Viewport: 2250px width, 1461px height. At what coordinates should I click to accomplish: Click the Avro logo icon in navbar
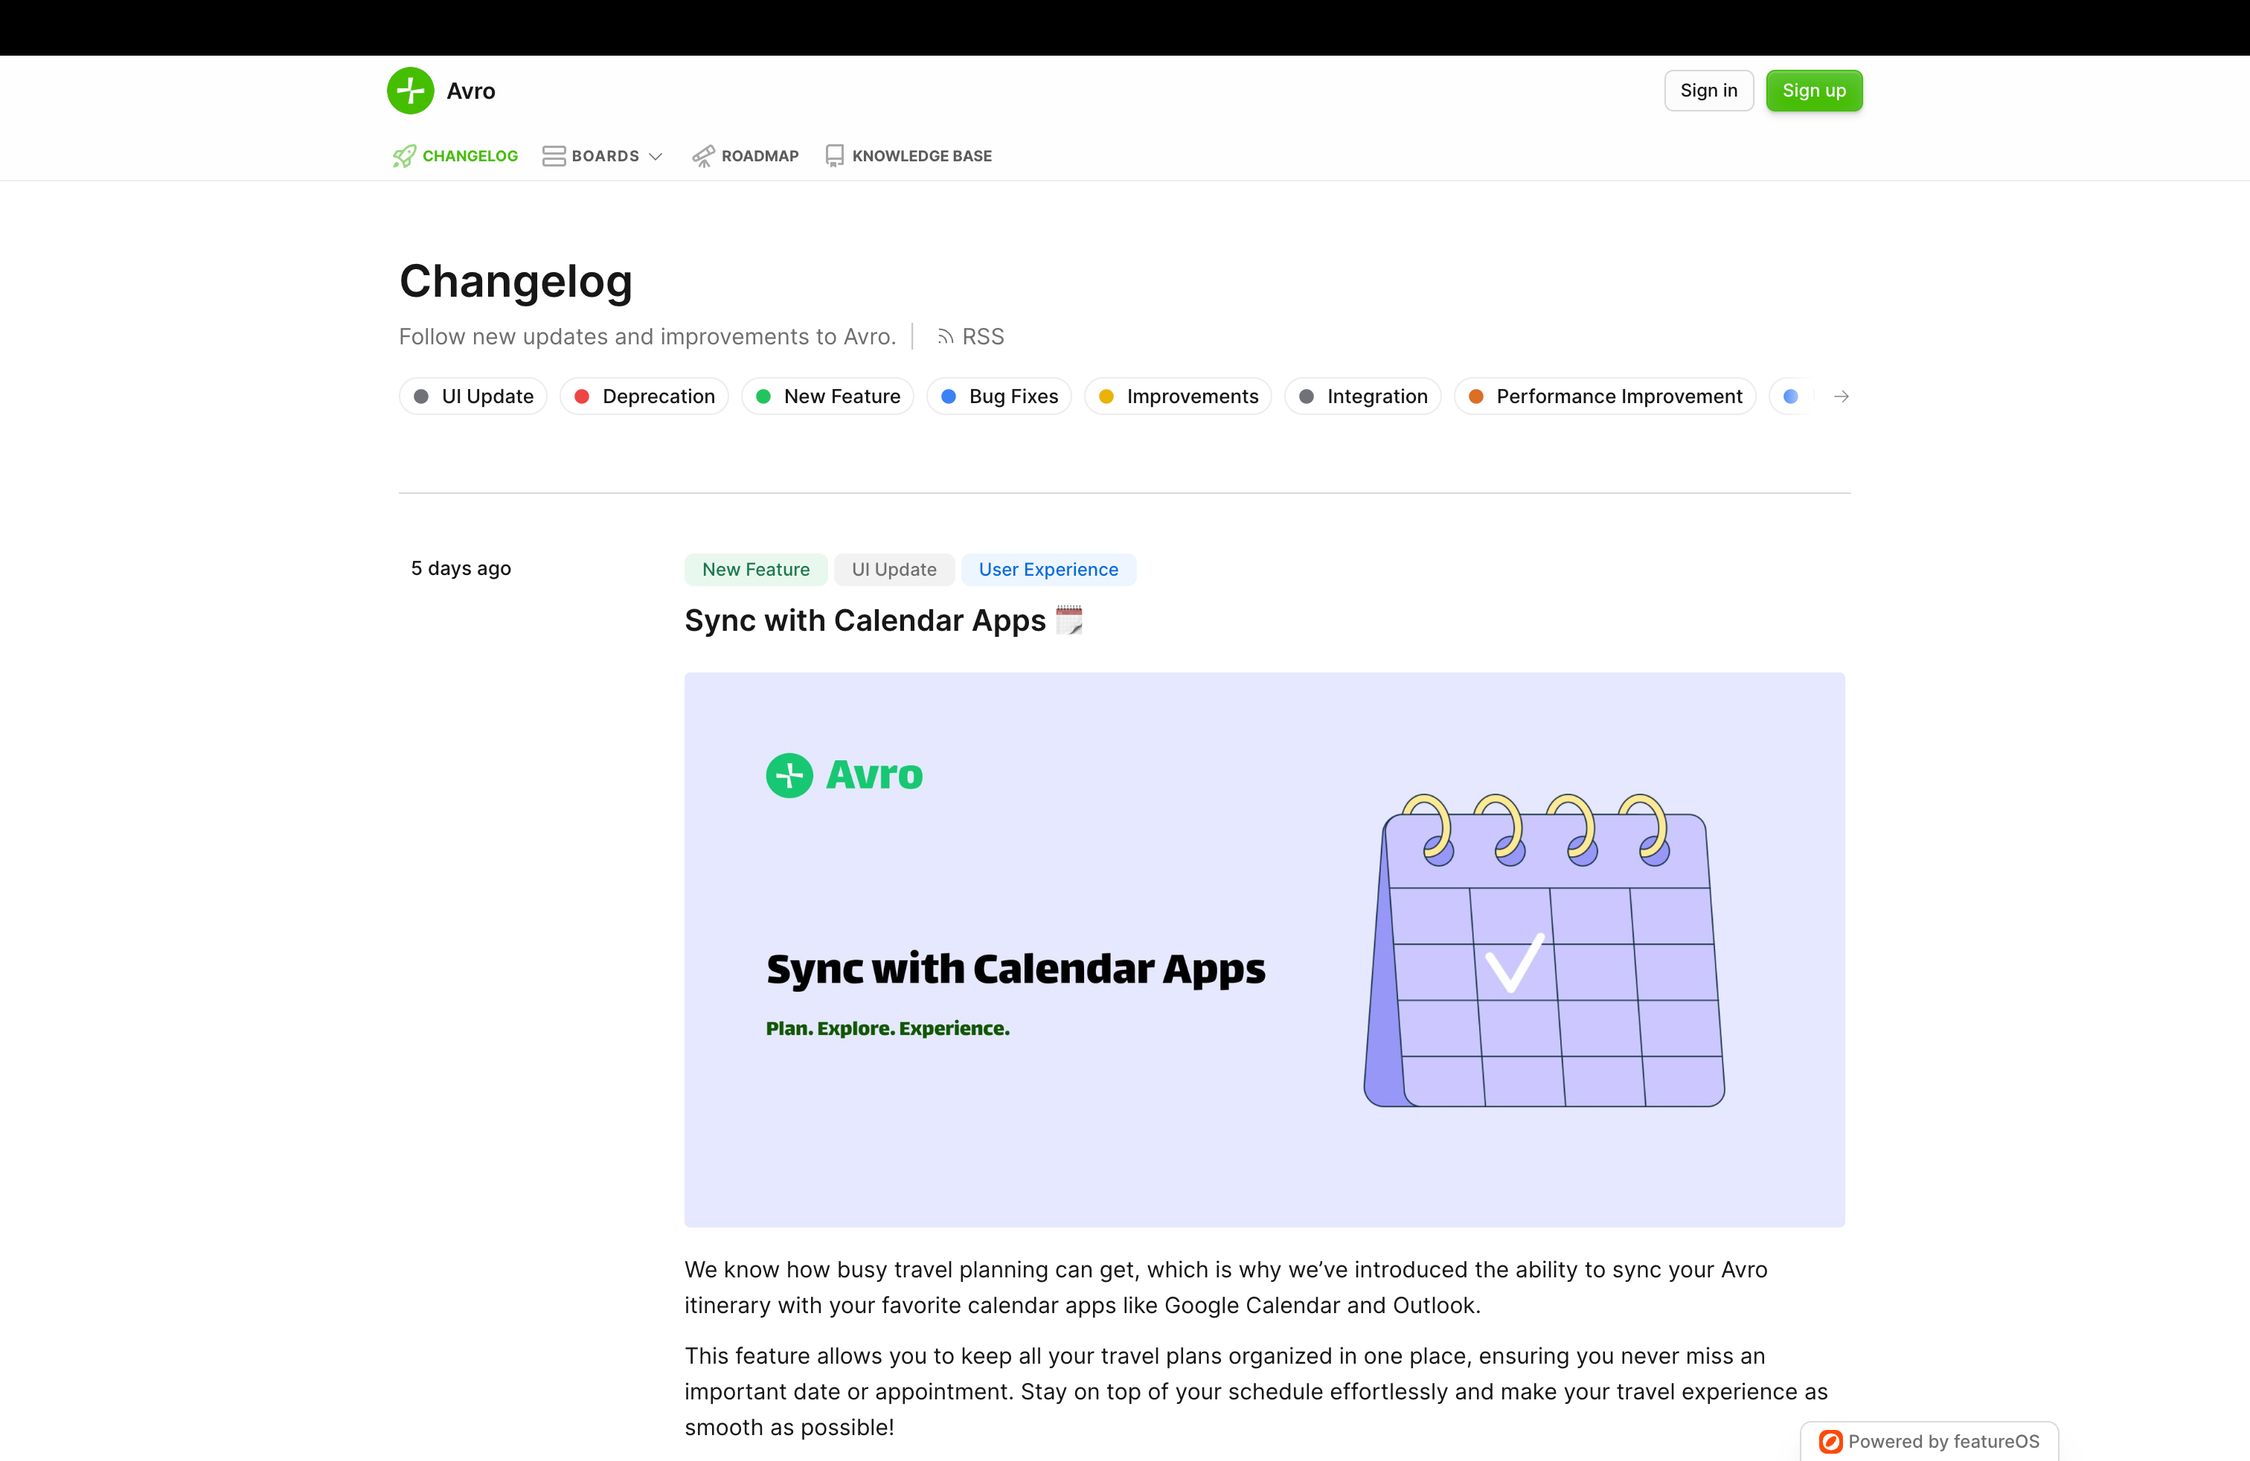pos(410,90)
